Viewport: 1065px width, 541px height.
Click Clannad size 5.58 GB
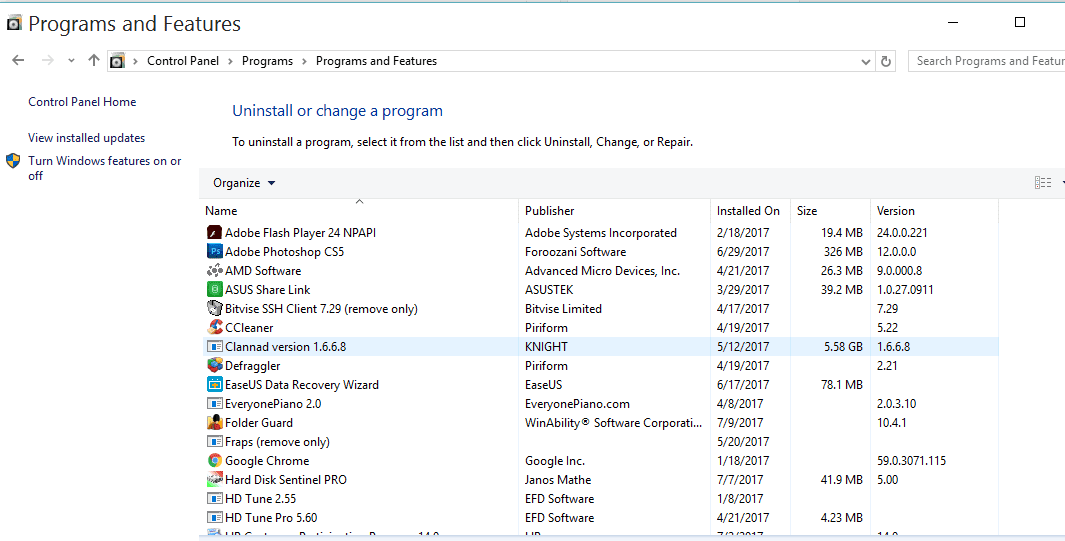[x=843, y=346]
